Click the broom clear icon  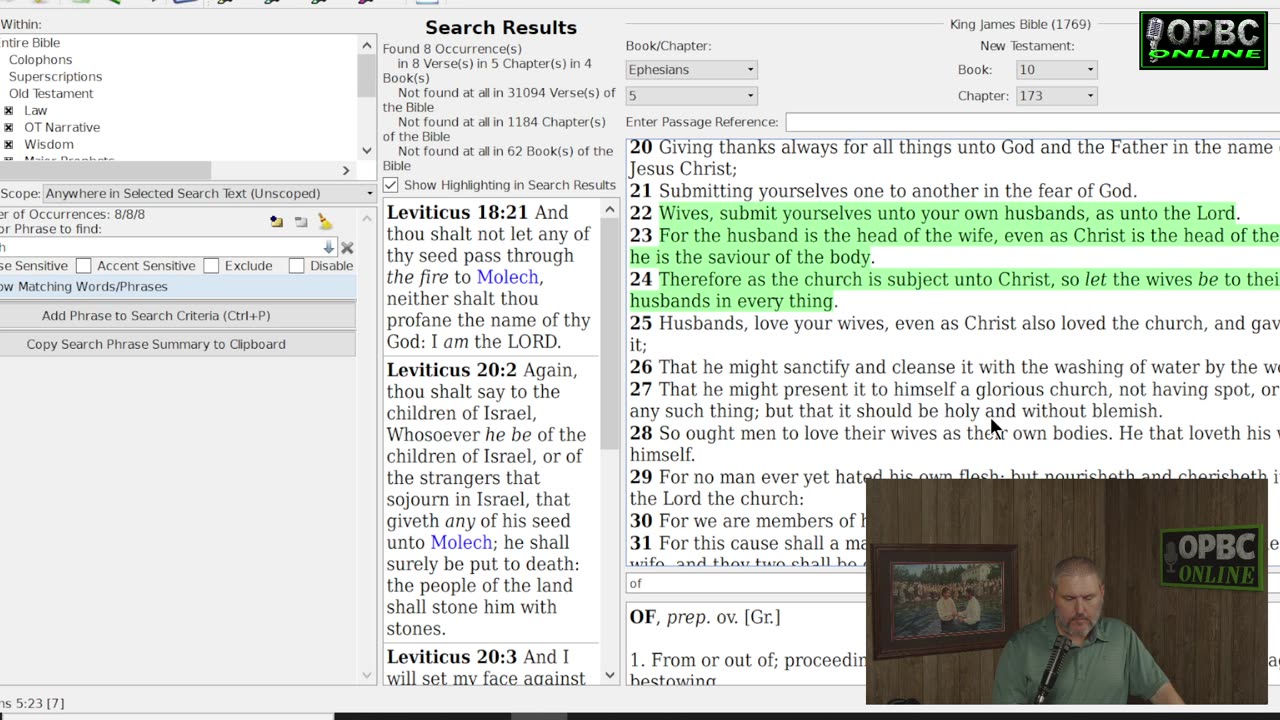coord(324,222)
